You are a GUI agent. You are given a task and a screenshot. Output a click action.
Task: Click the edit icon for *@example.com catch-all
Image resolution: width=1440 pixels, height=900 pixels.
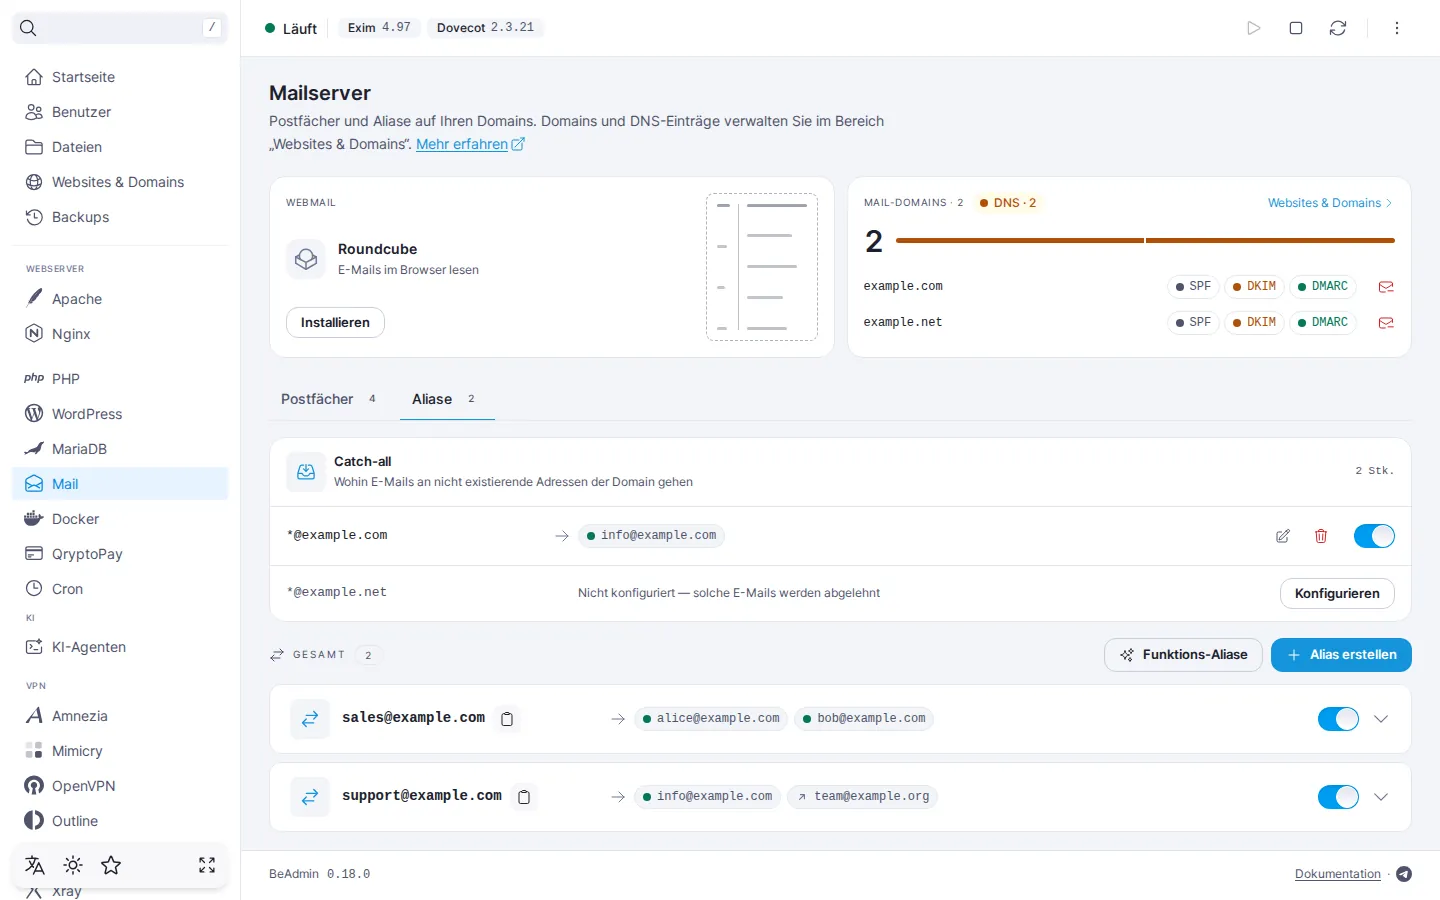pos(1283,536)
